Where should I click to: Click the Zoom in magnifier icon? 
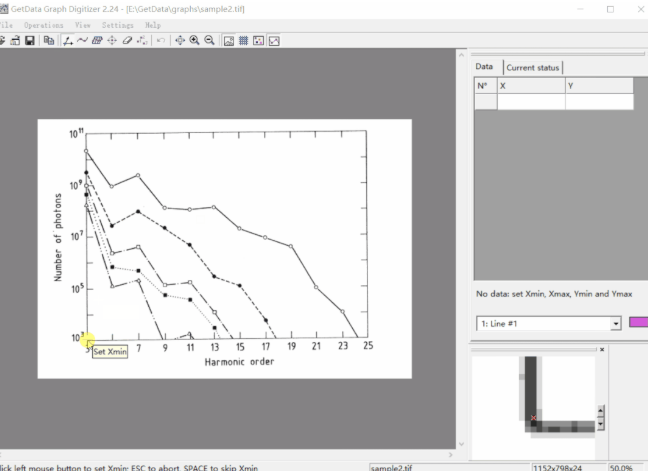[x=194, y=41]
